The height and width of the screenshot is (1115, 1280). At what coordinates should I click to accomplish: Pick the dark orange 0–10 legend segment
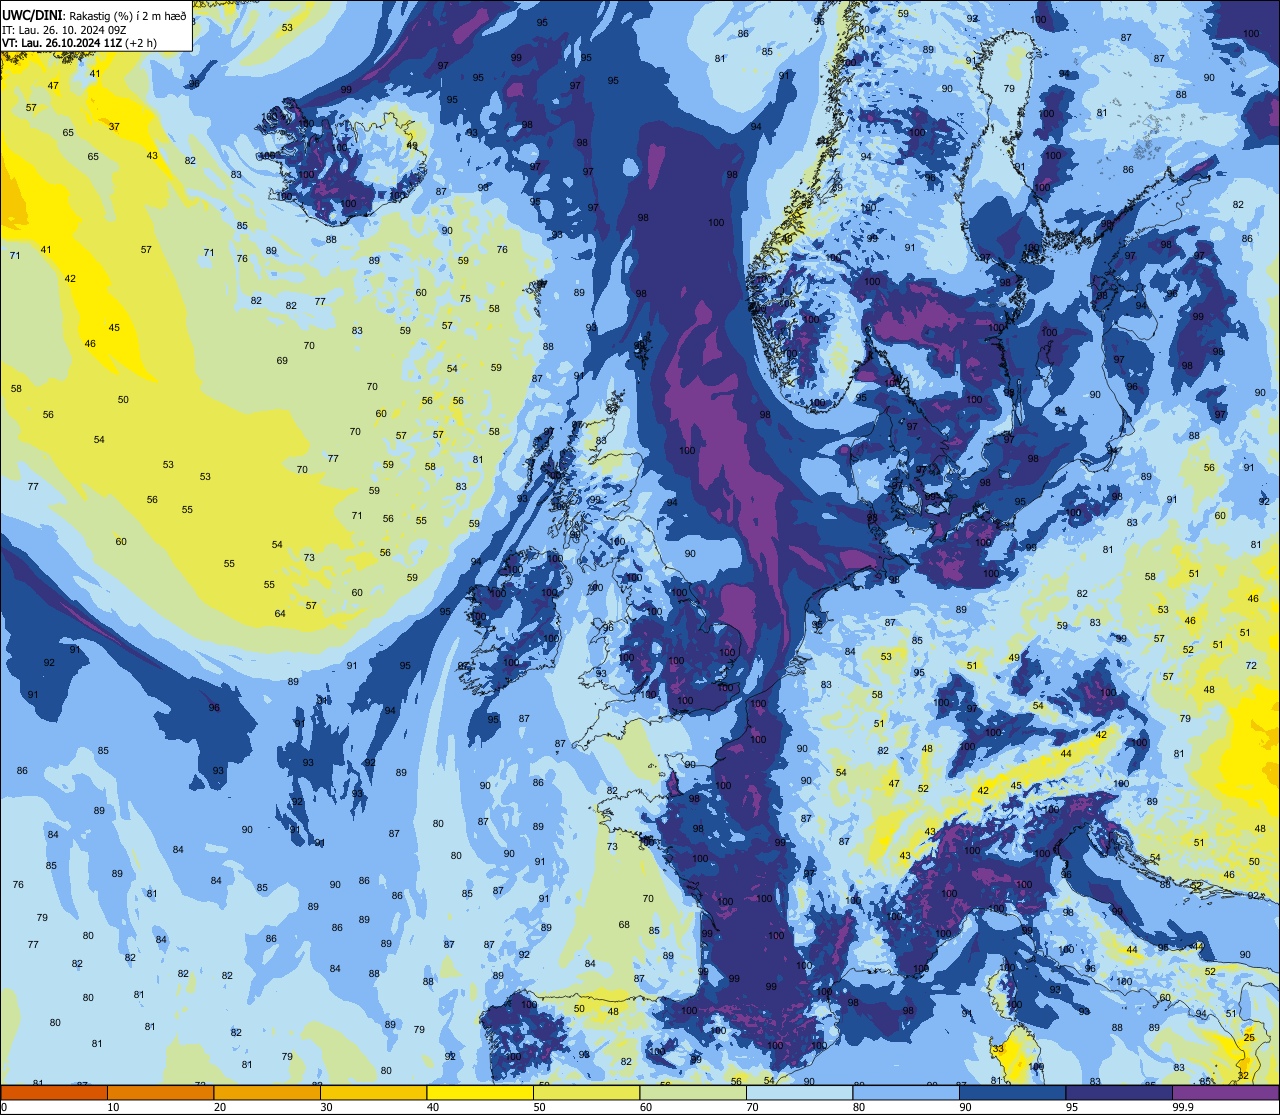(x=54, y=1092)
